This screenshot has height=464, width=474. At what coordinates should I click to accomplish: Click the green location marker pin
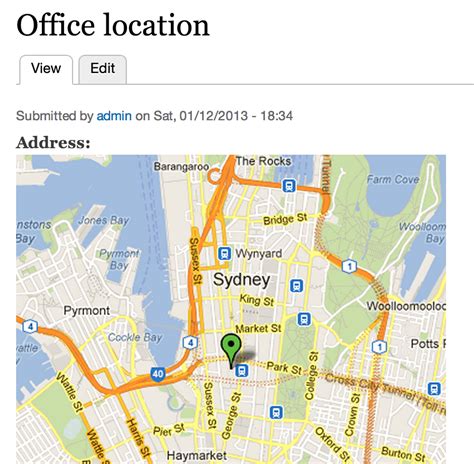click(231, 351)
